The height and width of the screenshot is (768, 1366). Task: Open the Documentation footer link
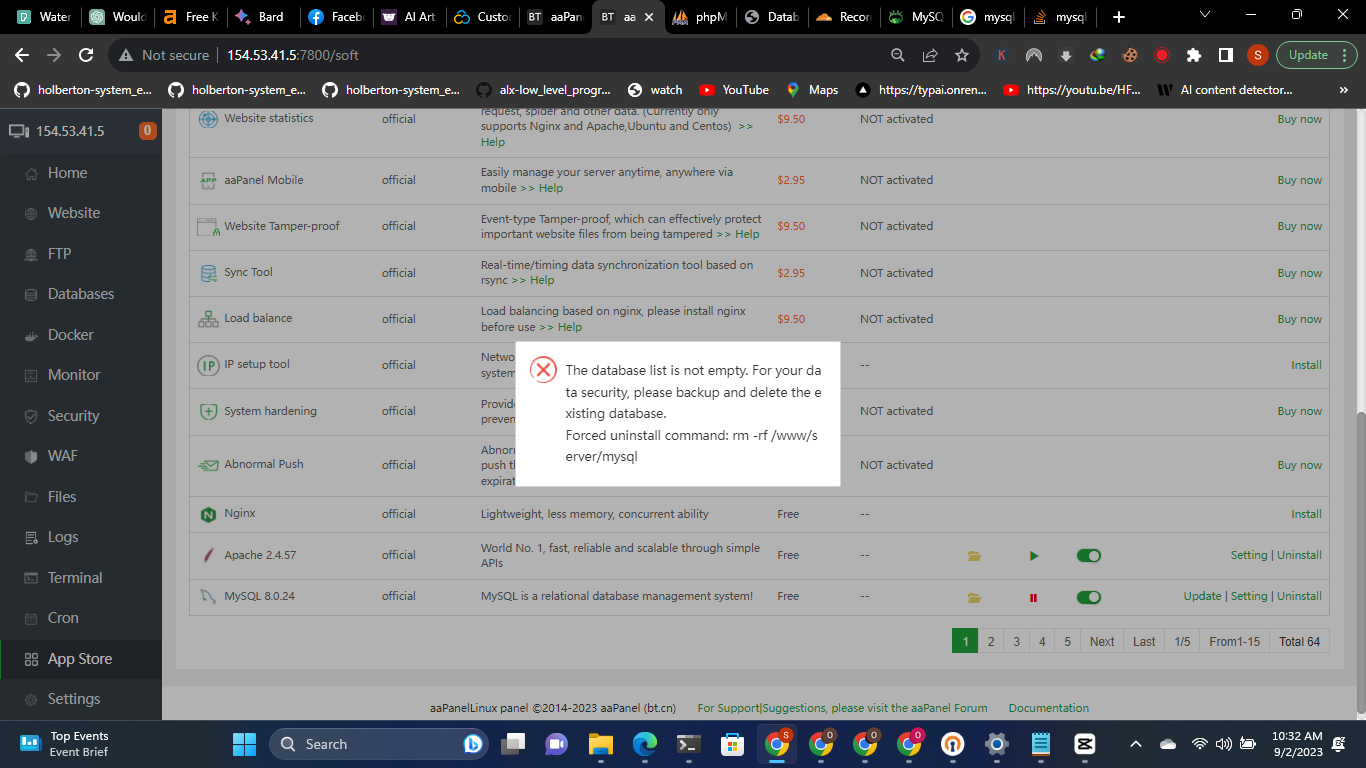pyautogui.click(x=1049, y=708)
